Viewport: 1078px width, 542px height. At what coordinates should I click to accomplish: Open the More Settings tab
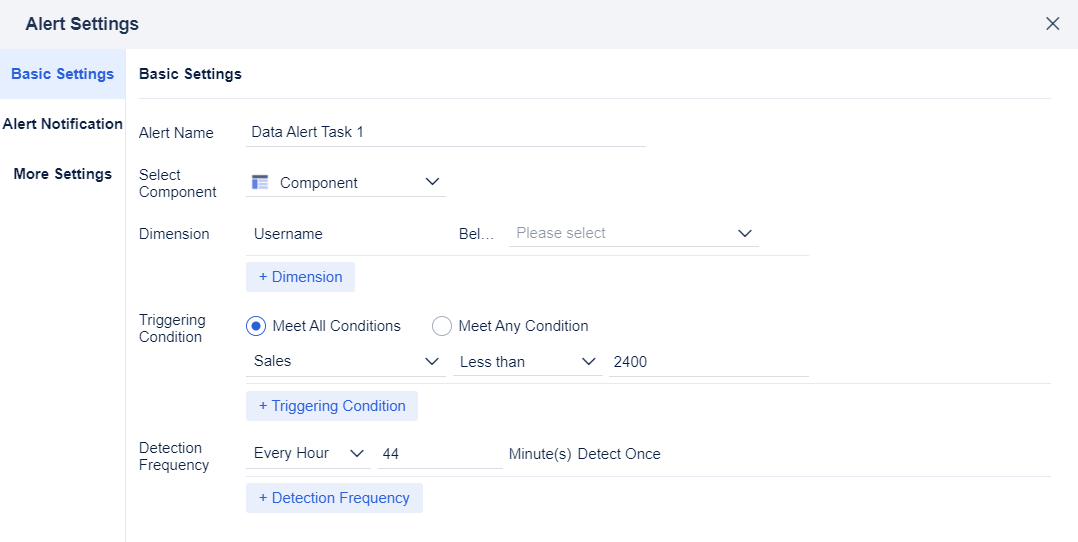(x=63, y=174)
